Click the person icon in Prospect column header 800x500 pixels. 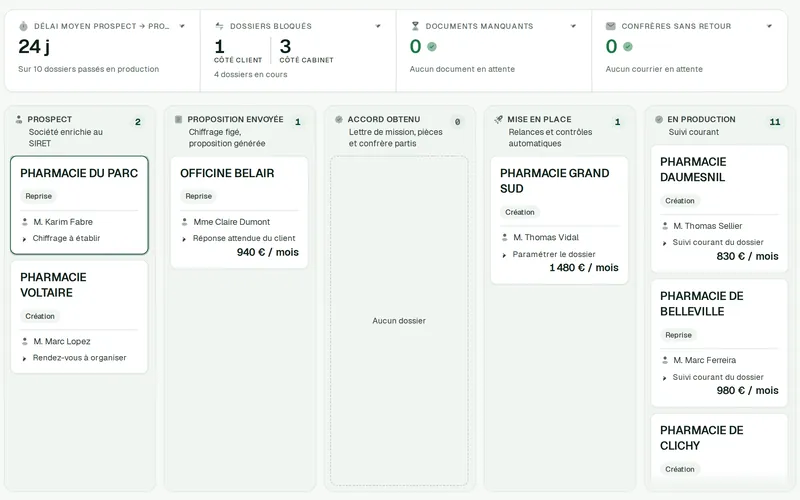19,119
